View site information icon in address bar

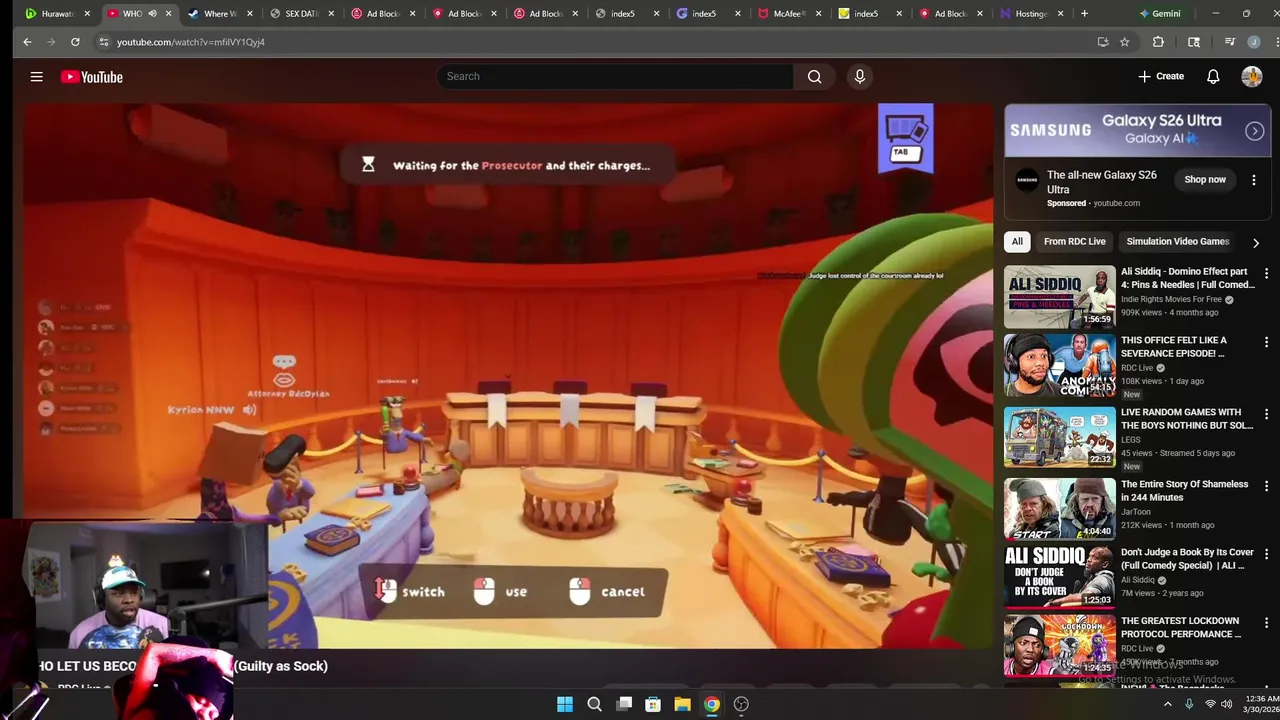point(103,42)
